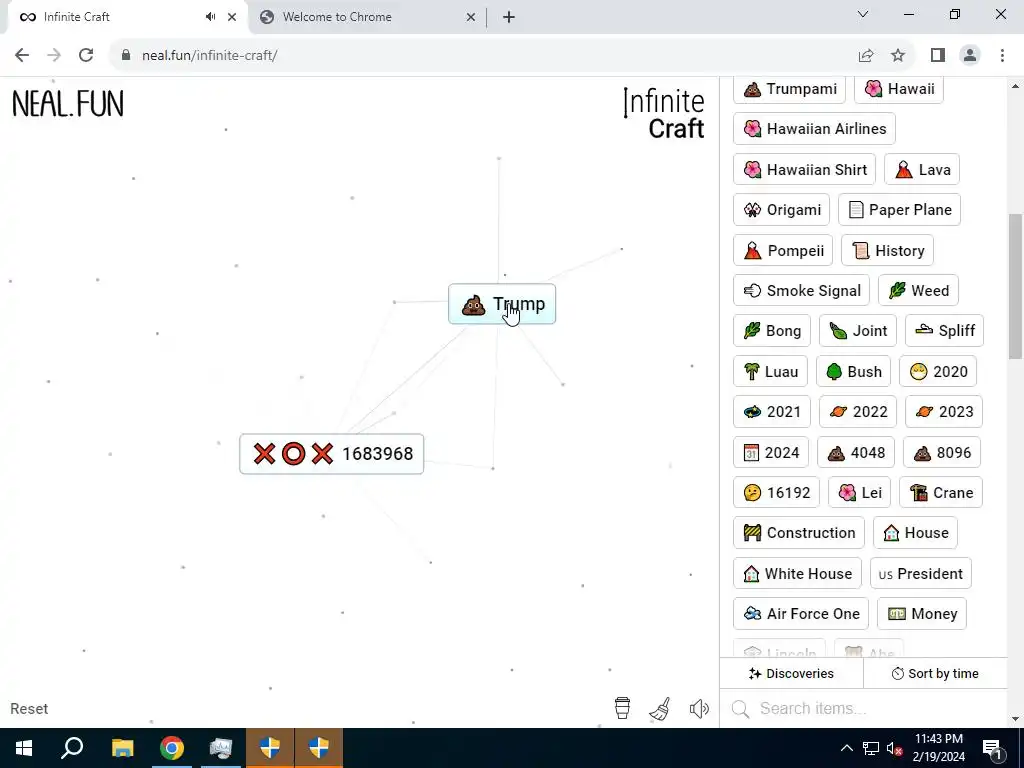Viewport: 1024px width, 768px height.
Task: Select the 2021 element
Action: tap(772, 411)
